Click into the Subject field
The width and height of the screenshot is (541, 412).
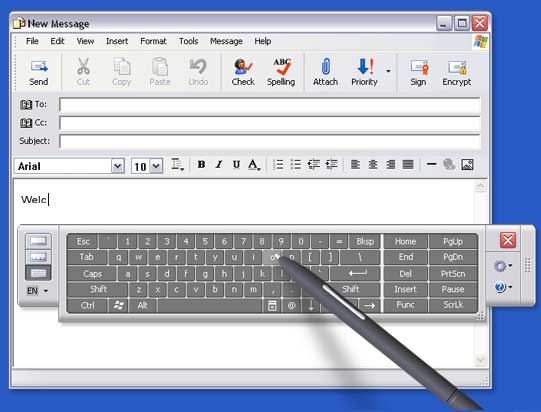tap(269, 141)
